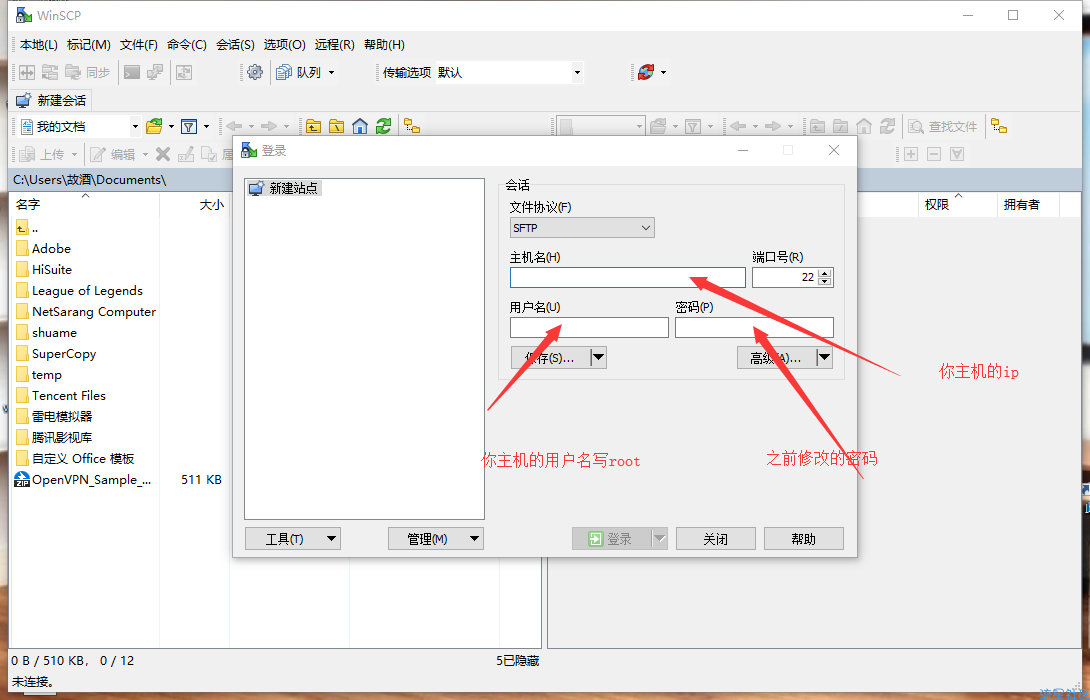Go to local root directory icon

click(336, 127)
